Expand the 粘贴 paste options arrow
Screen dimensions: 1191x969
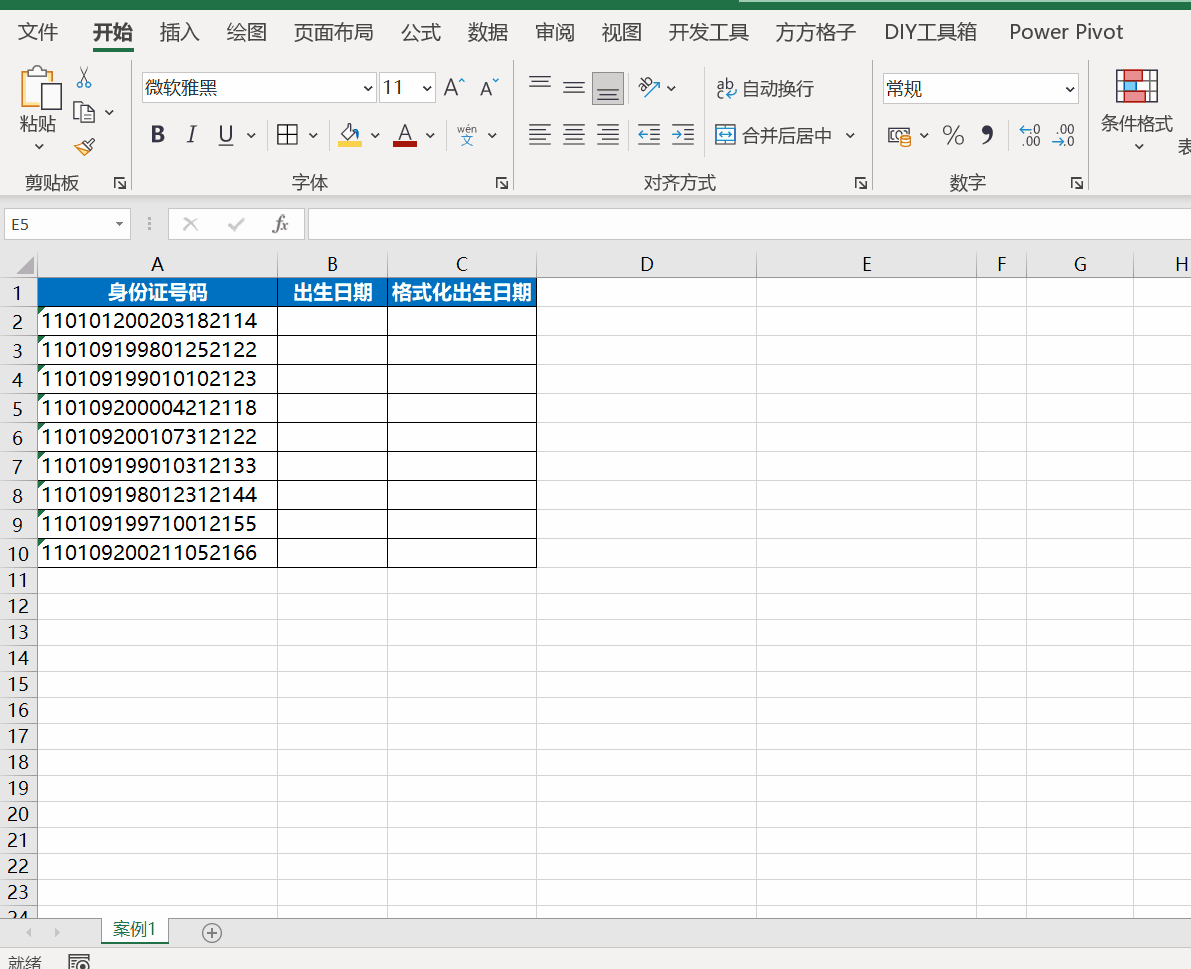point(39,147)
